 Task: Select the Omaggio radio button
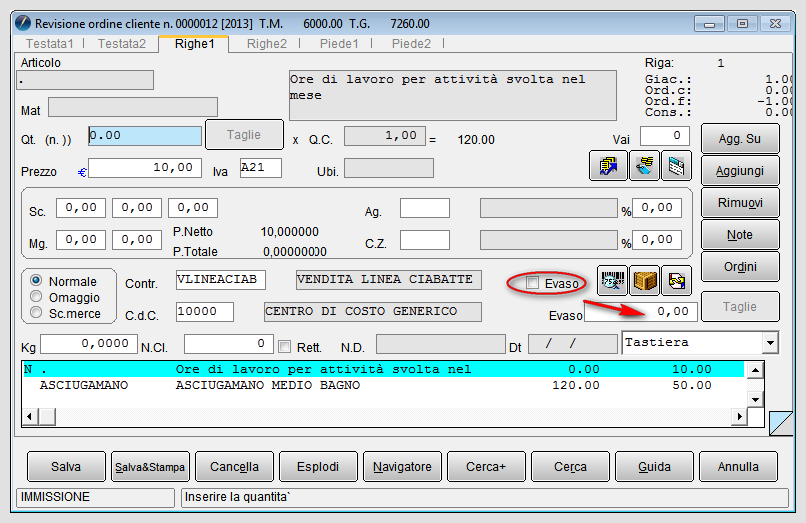[x=36, y=296]
